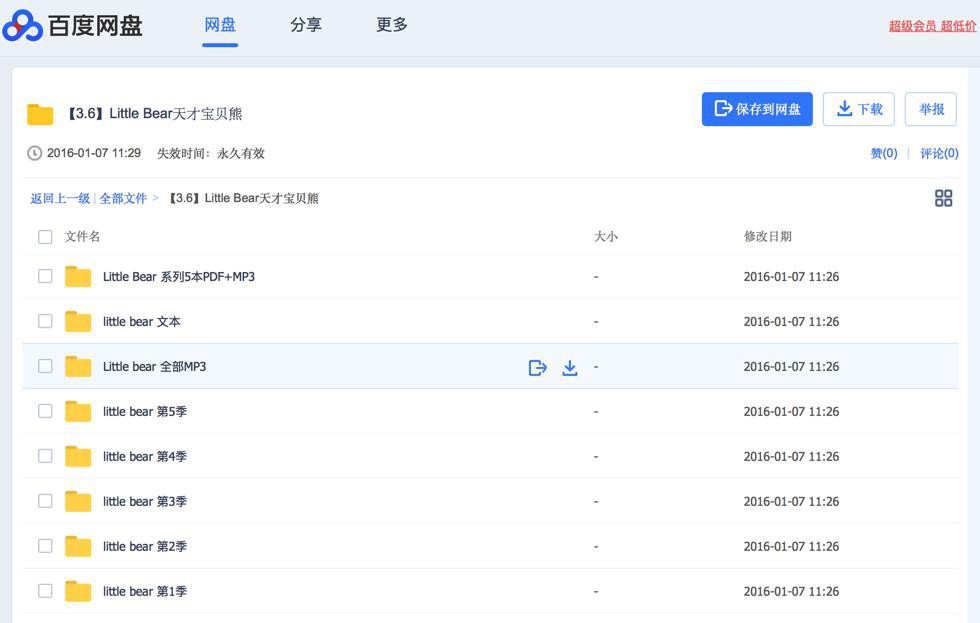This screenshot has width=980, height=623.
Task: Open folder name little bear 文本
Action: coord(141,322)
